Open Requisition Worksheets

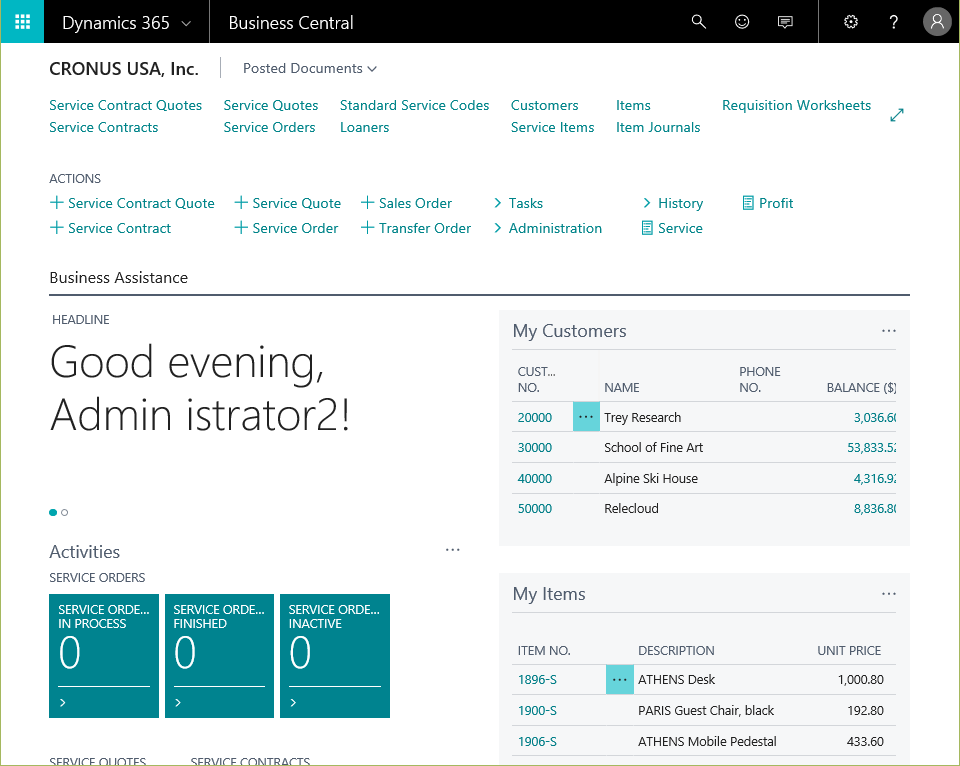797,105
